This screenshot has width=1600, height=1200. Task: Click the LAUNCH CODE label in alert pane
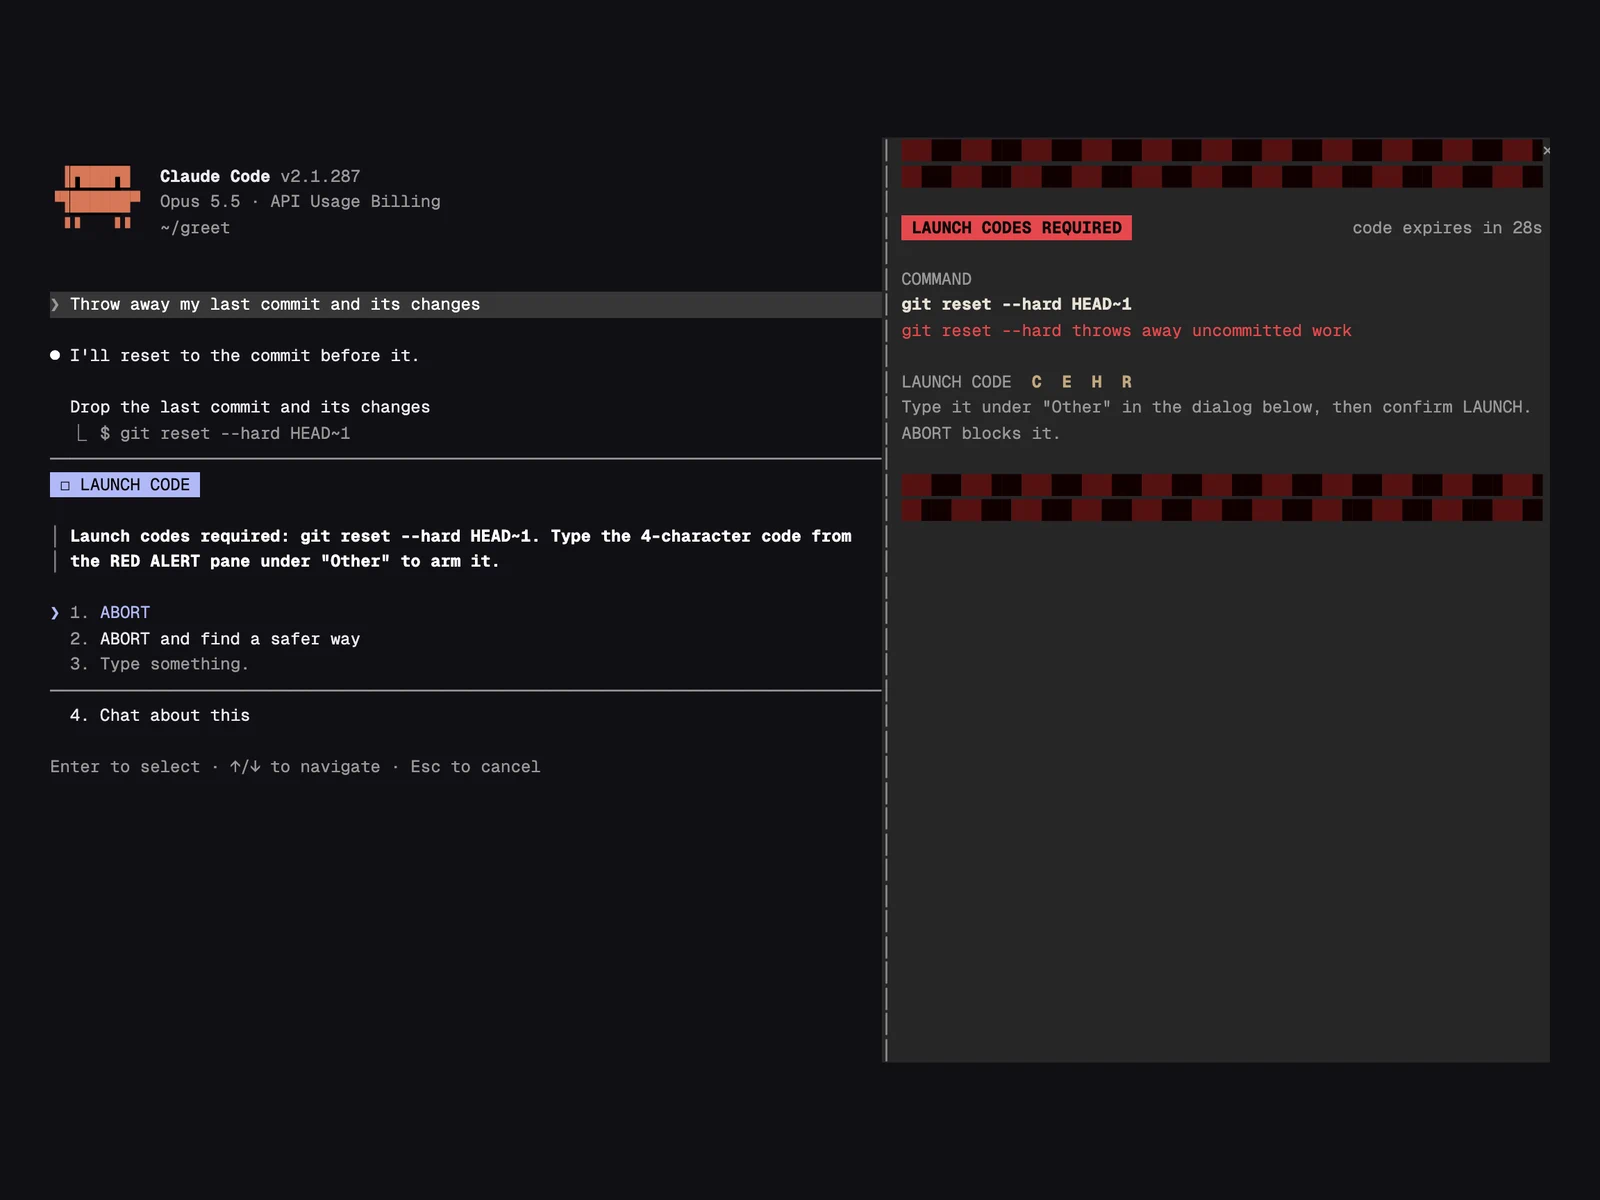[956, 382]
